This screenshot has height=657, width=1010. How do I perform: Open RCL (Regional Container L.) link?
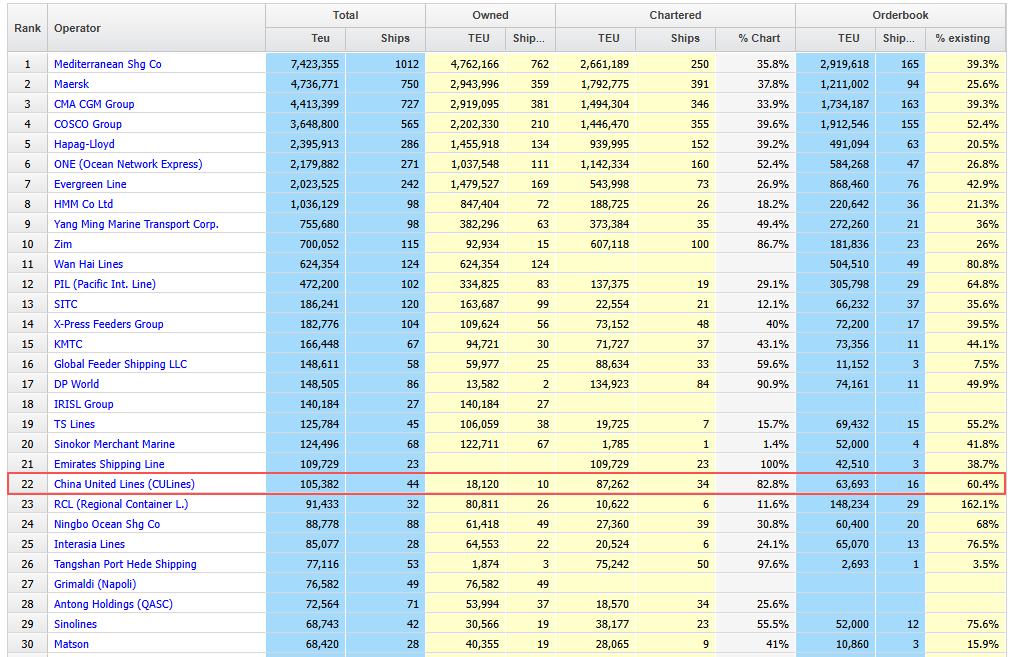tap(121, 503)
